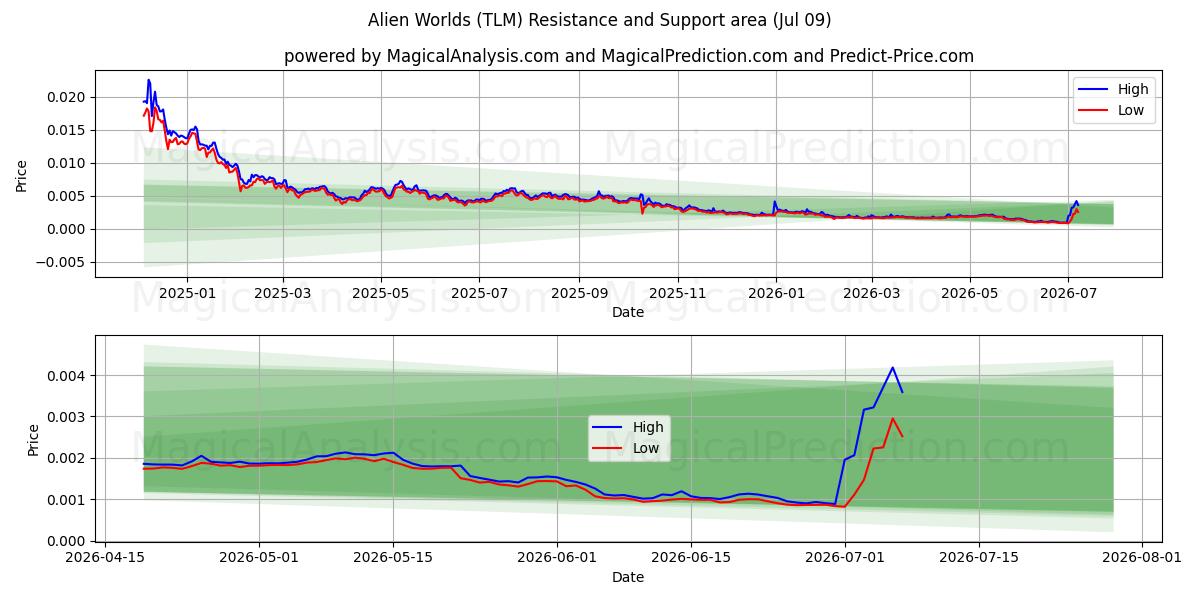Screen dimensions: 1200x600
Task: Click the blue High line peak near 0.004 in bottom chart
Action: [x=892, y=367]
